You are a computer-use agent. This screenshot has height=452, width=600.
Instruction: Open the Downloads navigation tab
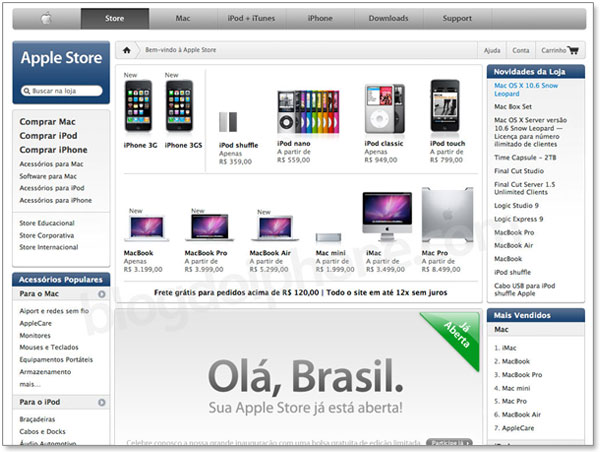(388, 18)
